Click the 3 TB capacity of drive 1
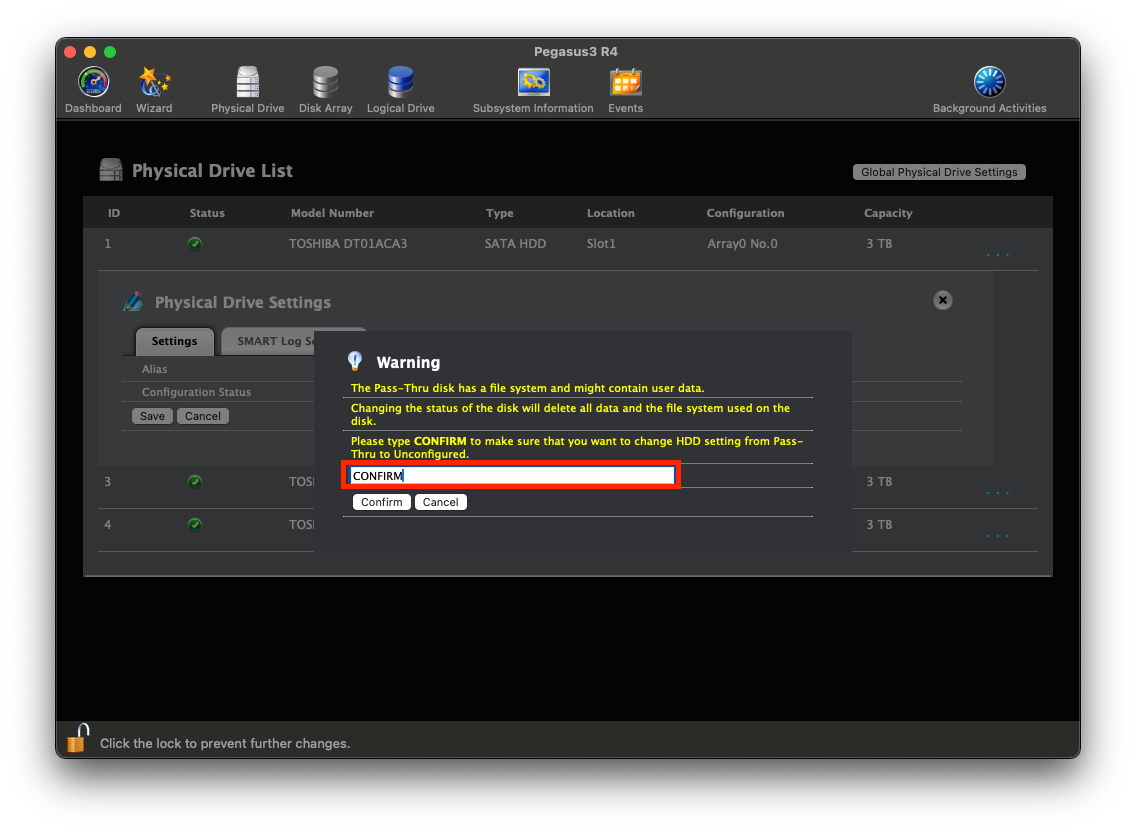Viewport: 1136px width, 832px height. pyautogui.click(x=880, y=244)
